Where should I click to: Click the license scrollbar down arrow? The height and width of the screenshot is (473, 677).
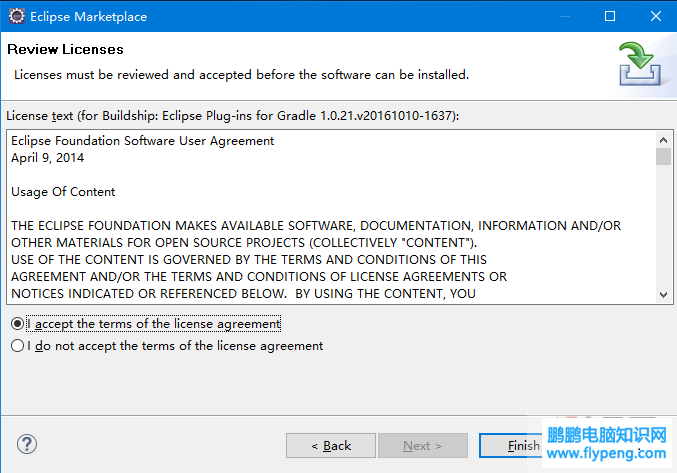(664, 295)
